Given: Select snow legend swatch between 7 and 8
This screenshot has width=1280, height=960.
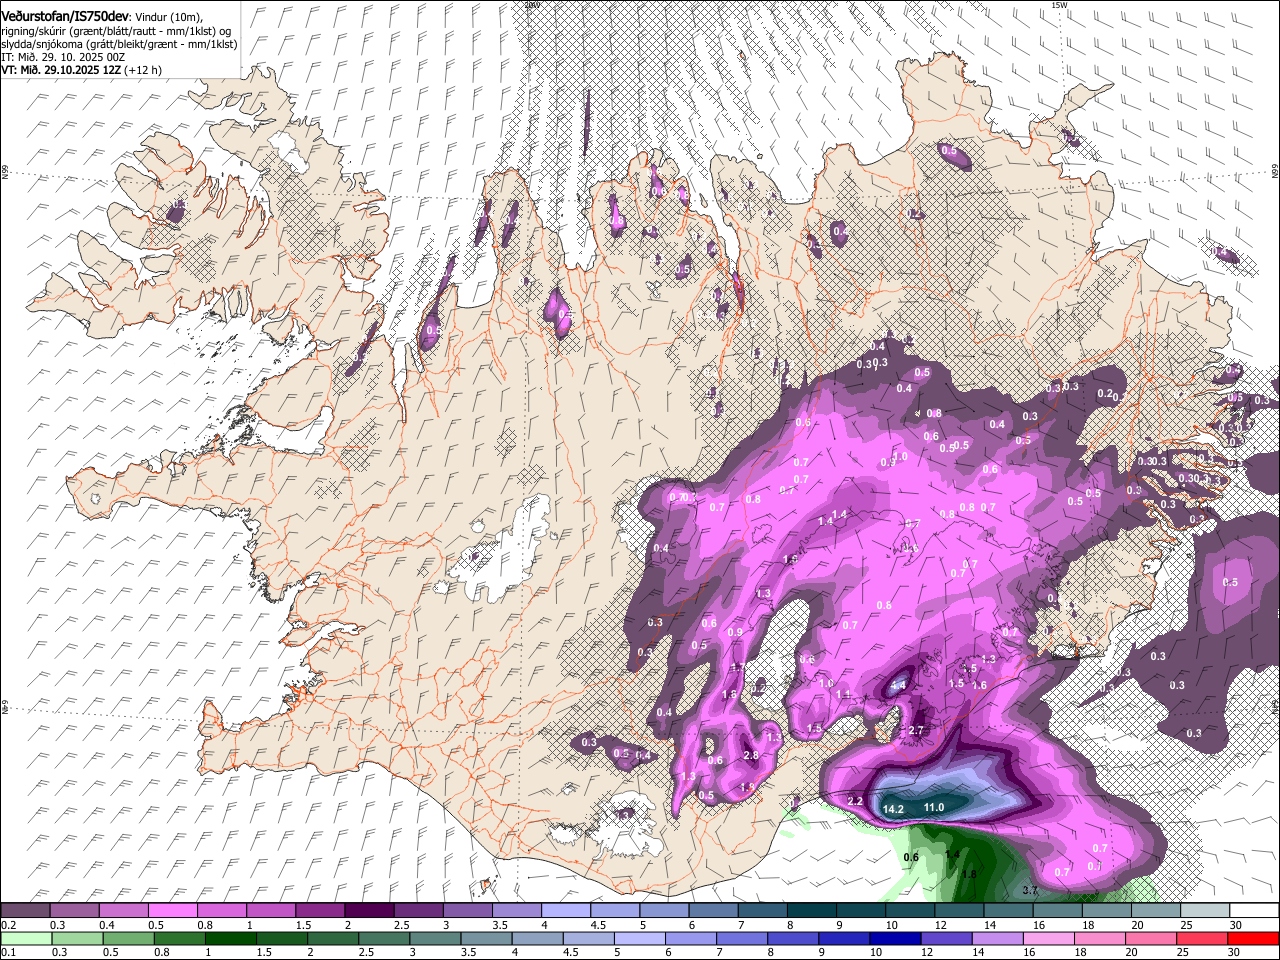Looking at the screenshot, I should (763, 910).
